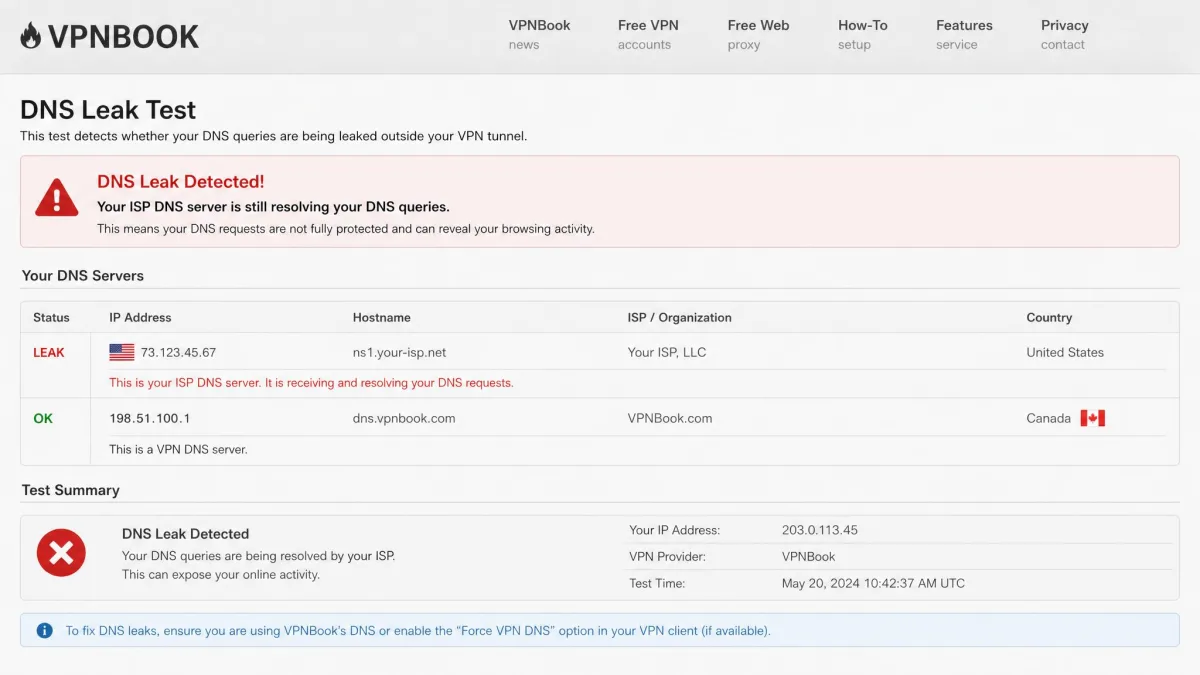Select IP address 73.123.45.67
This screenshot has height=675, width=1200.
178,353
